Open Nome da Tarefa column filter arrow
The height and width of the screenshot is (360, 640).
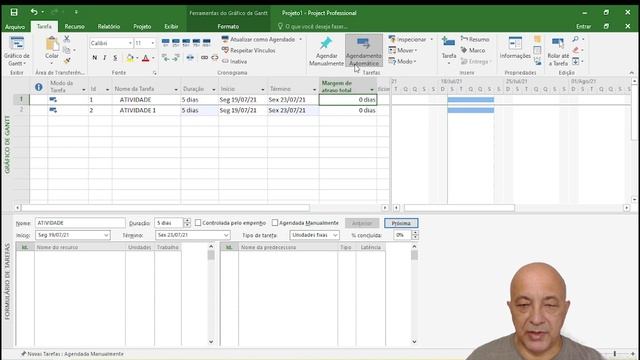point(176,89)
